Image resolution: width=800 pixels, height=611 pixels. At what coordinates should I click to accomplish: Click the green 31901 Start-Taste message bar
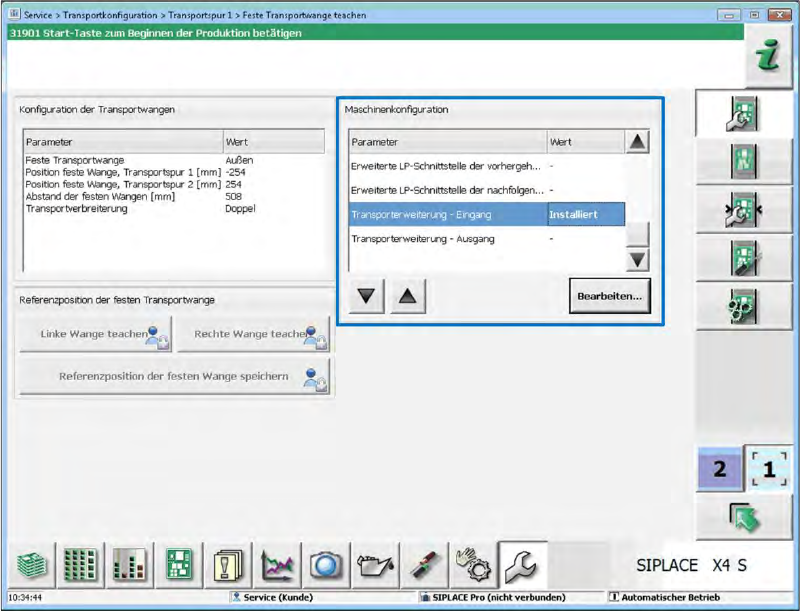point(376,33)
